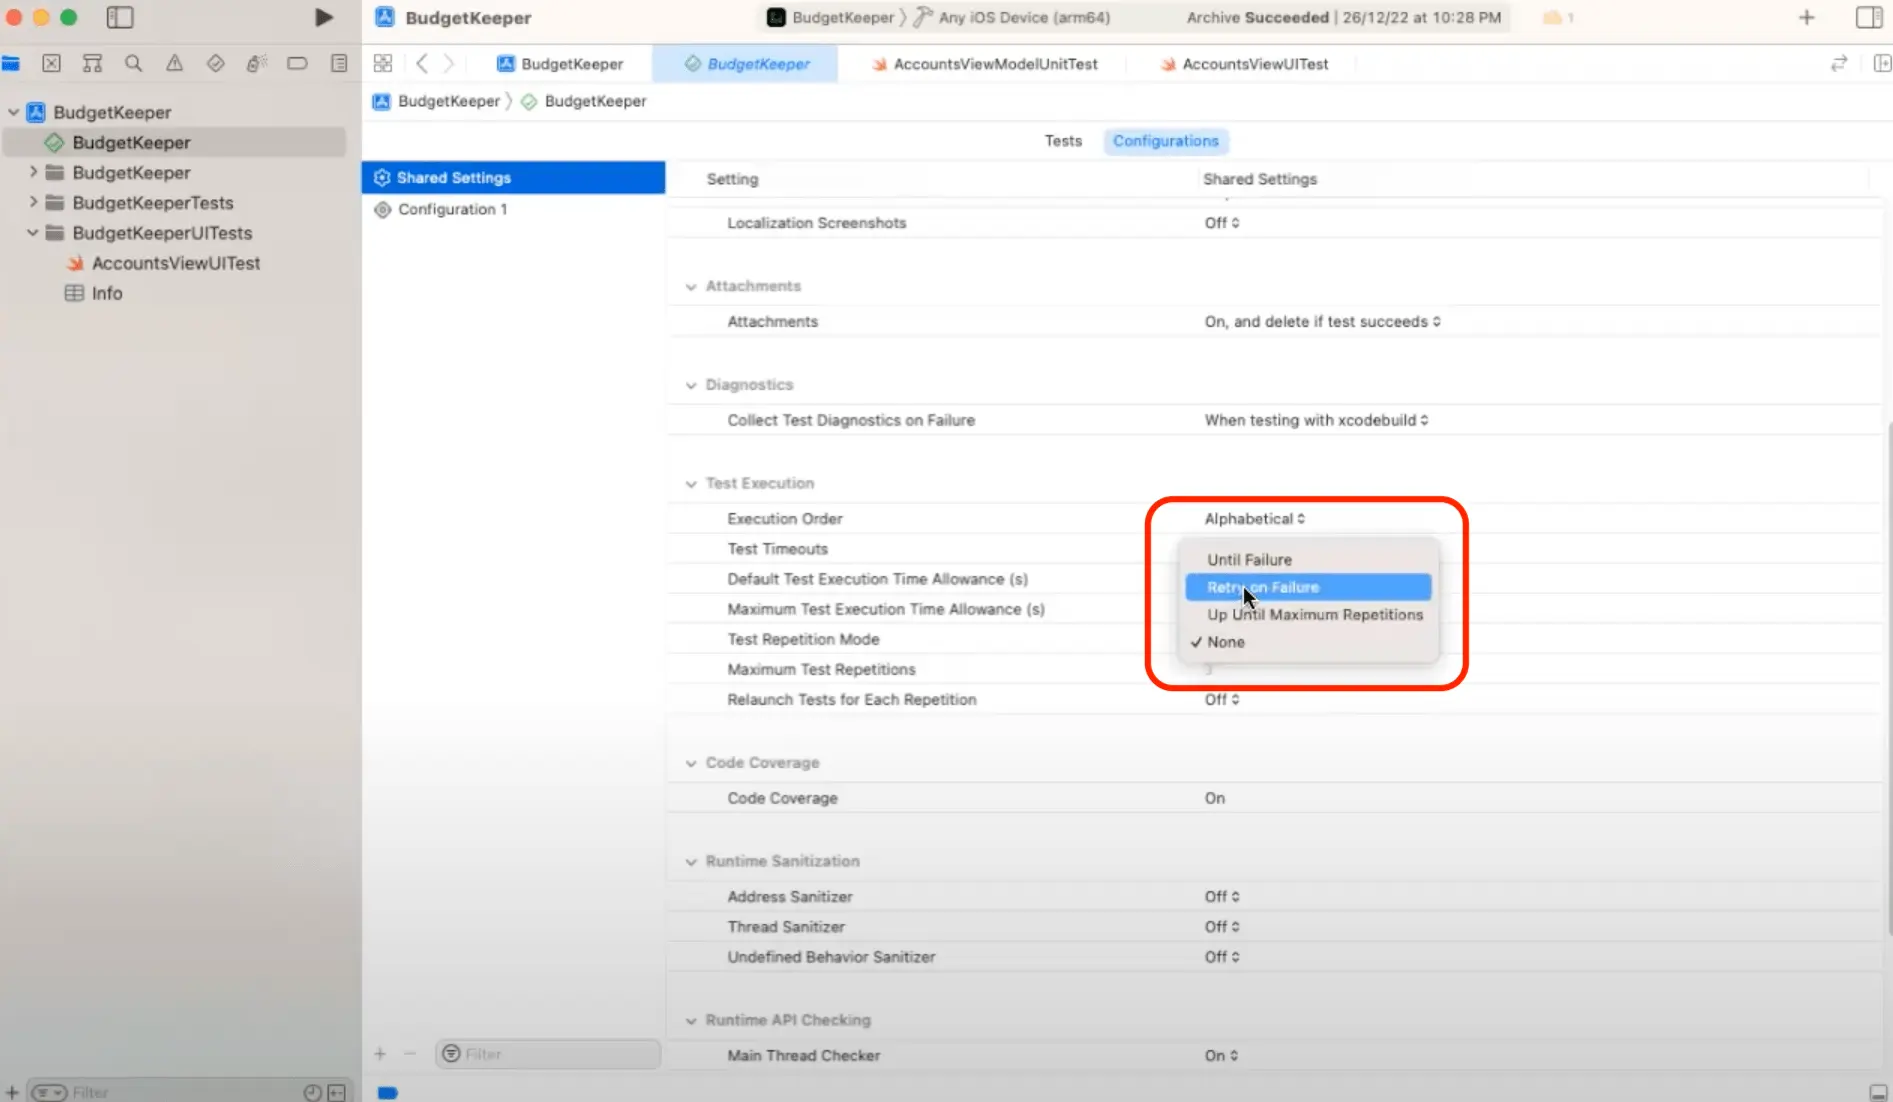Select Retry on Failure menu option

1308,587
